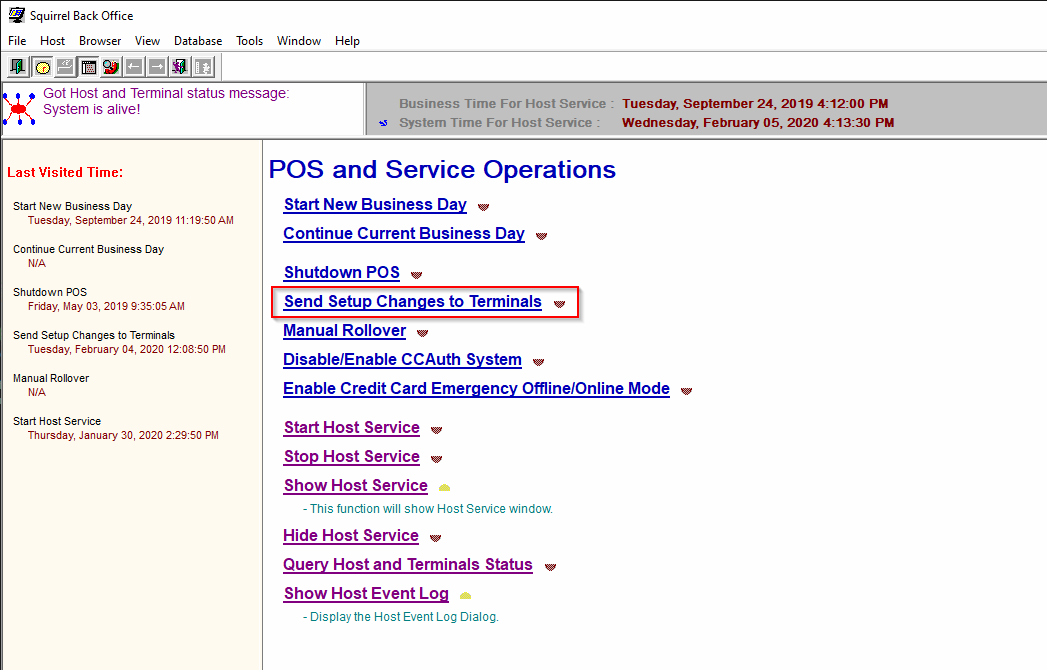The width and height of the screenshot is (1047, 670).
Task: Open the Browser menu
Action: [100, 41]
